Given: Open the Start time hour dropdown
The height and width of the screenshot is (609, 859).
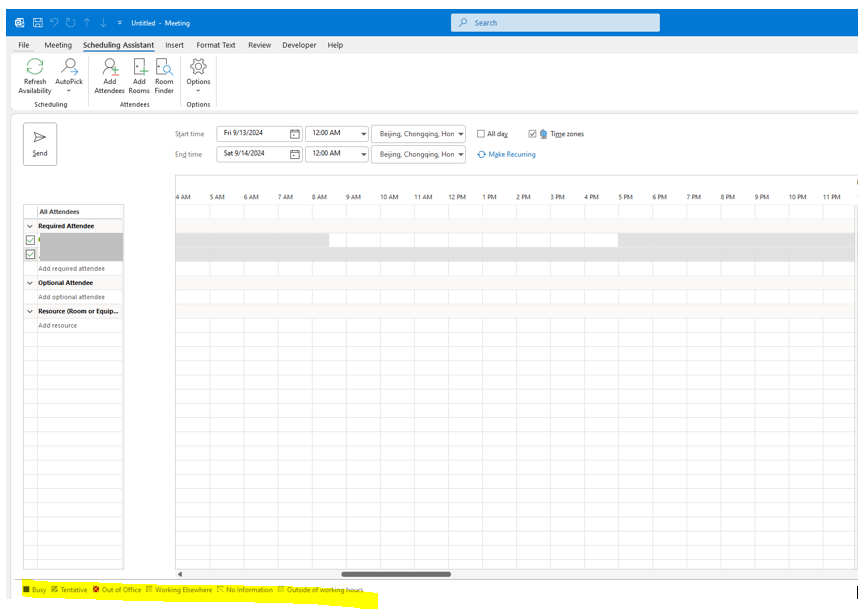Looking at the screenshot, I should (x=364, y=133).
